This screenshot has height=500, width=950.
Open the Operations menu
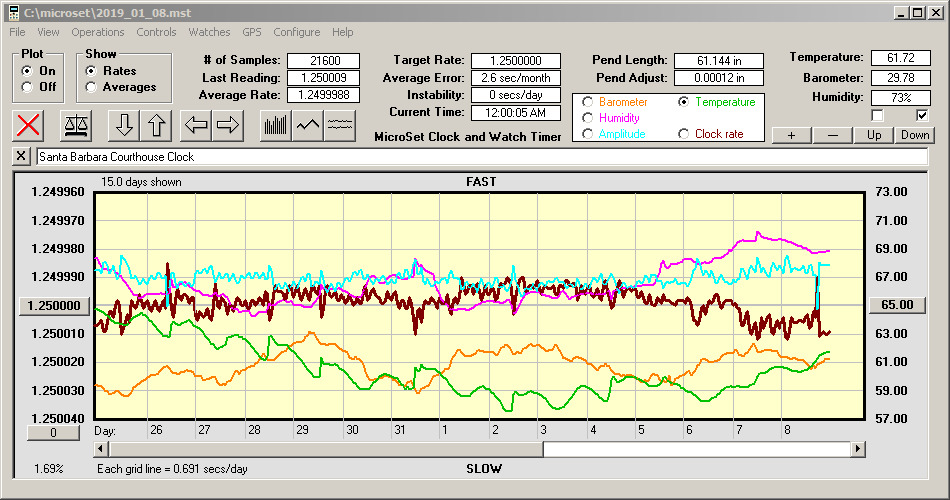click(x=98, y=32)
